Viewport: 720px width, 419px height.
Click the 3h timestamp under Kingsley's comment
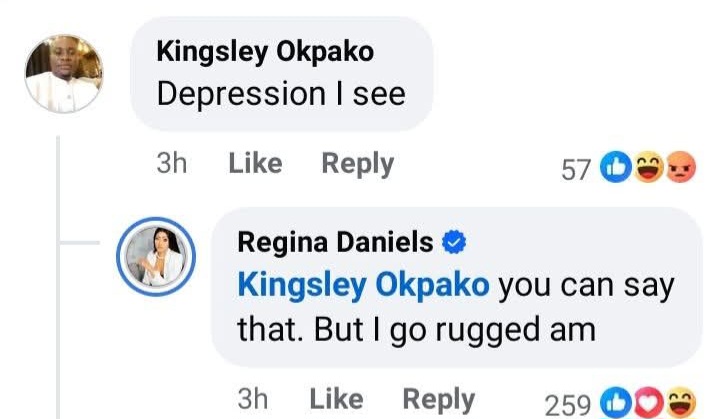click(172, 164)
